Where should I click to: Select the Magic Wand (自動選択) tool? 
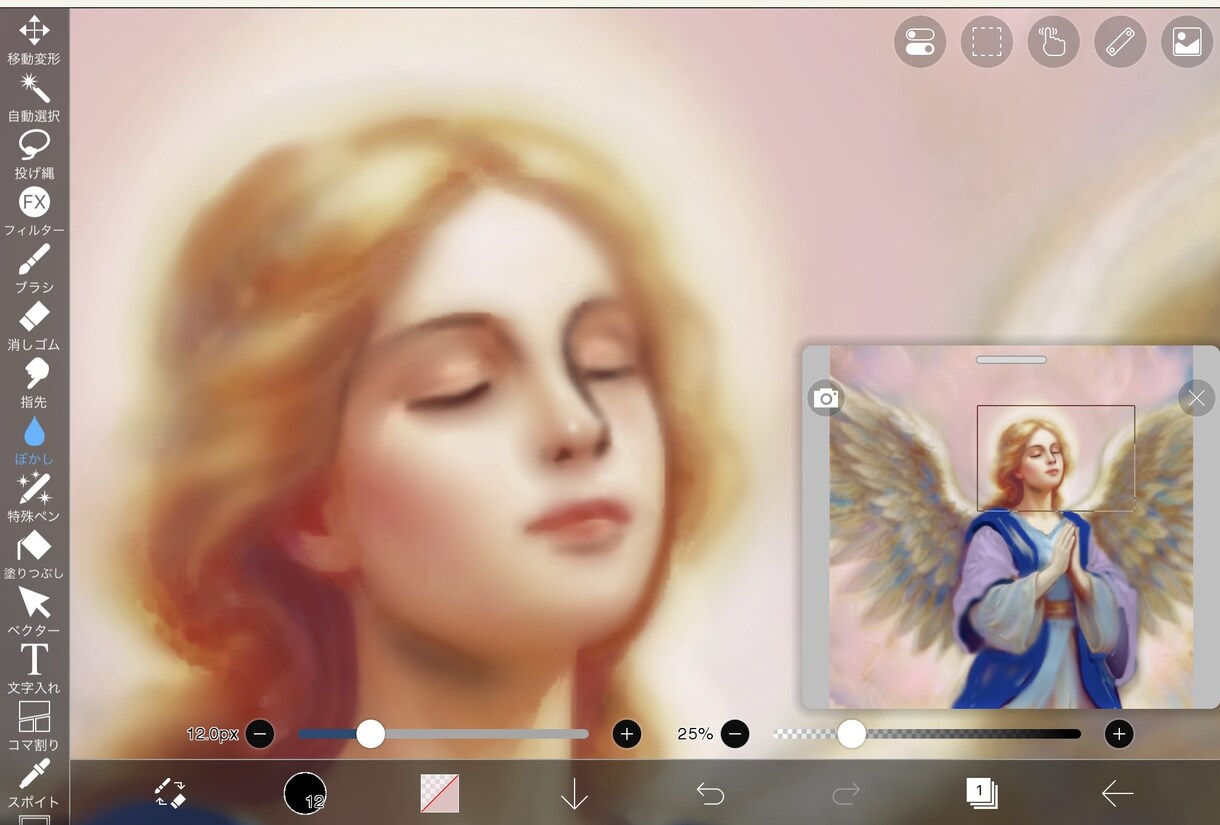click(x=34, y=97)
